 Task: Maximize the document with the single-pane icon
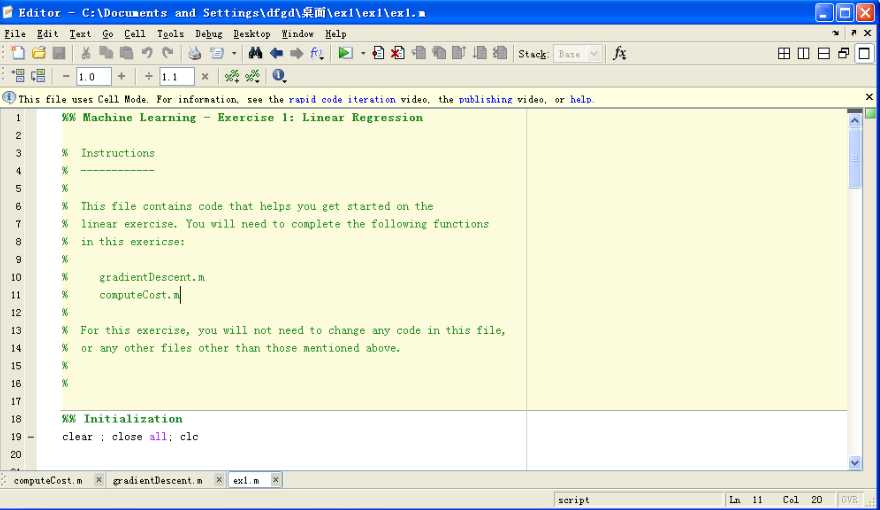(x=864, y=53)
